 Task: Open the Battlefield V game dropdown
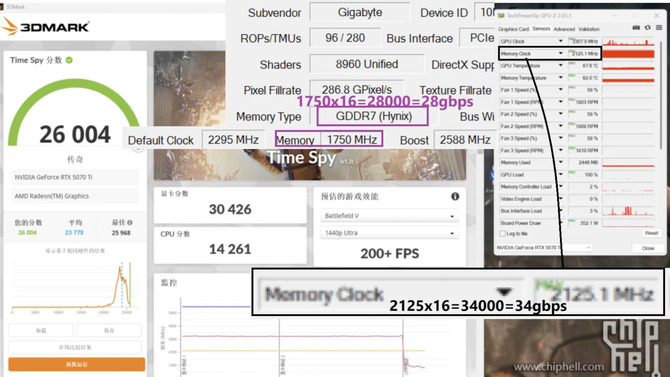pyautogui.click(x=389, y=216)
